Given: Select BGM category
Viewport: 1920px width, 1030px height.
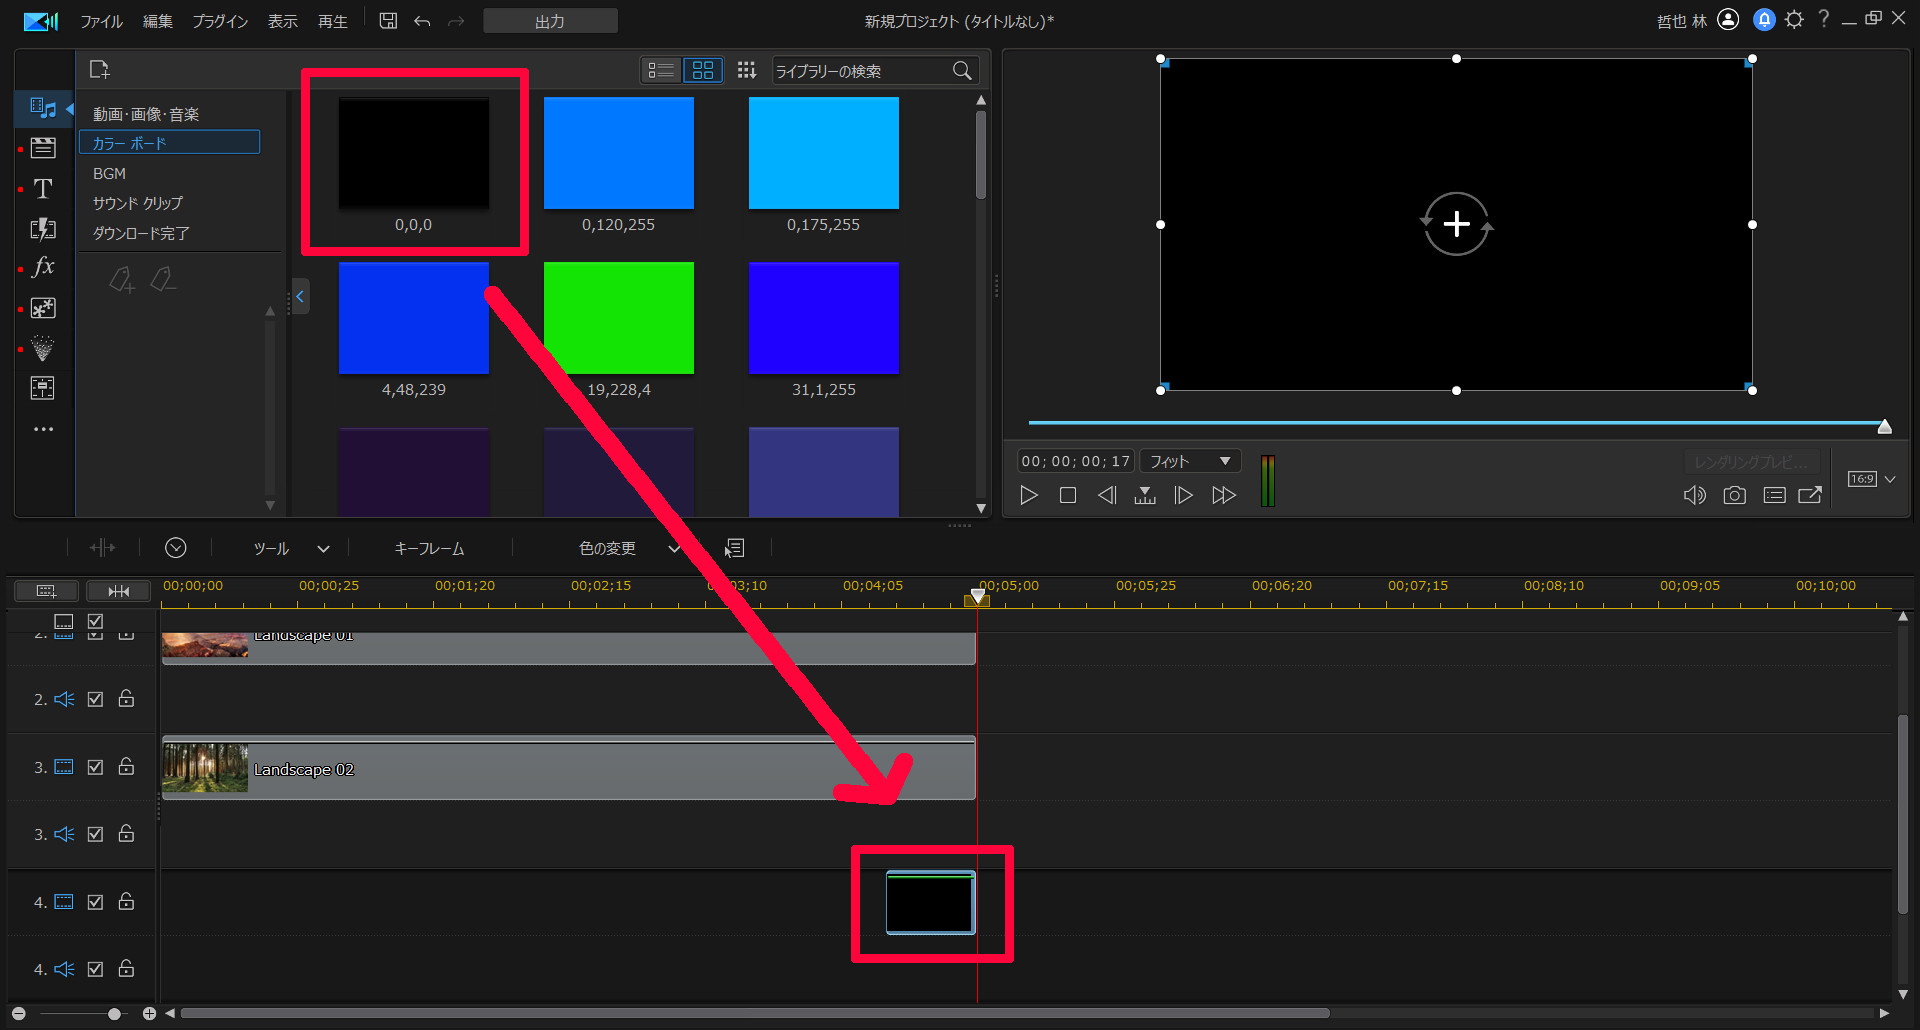Looking at the screenshot, I should (x=109, y=173).
